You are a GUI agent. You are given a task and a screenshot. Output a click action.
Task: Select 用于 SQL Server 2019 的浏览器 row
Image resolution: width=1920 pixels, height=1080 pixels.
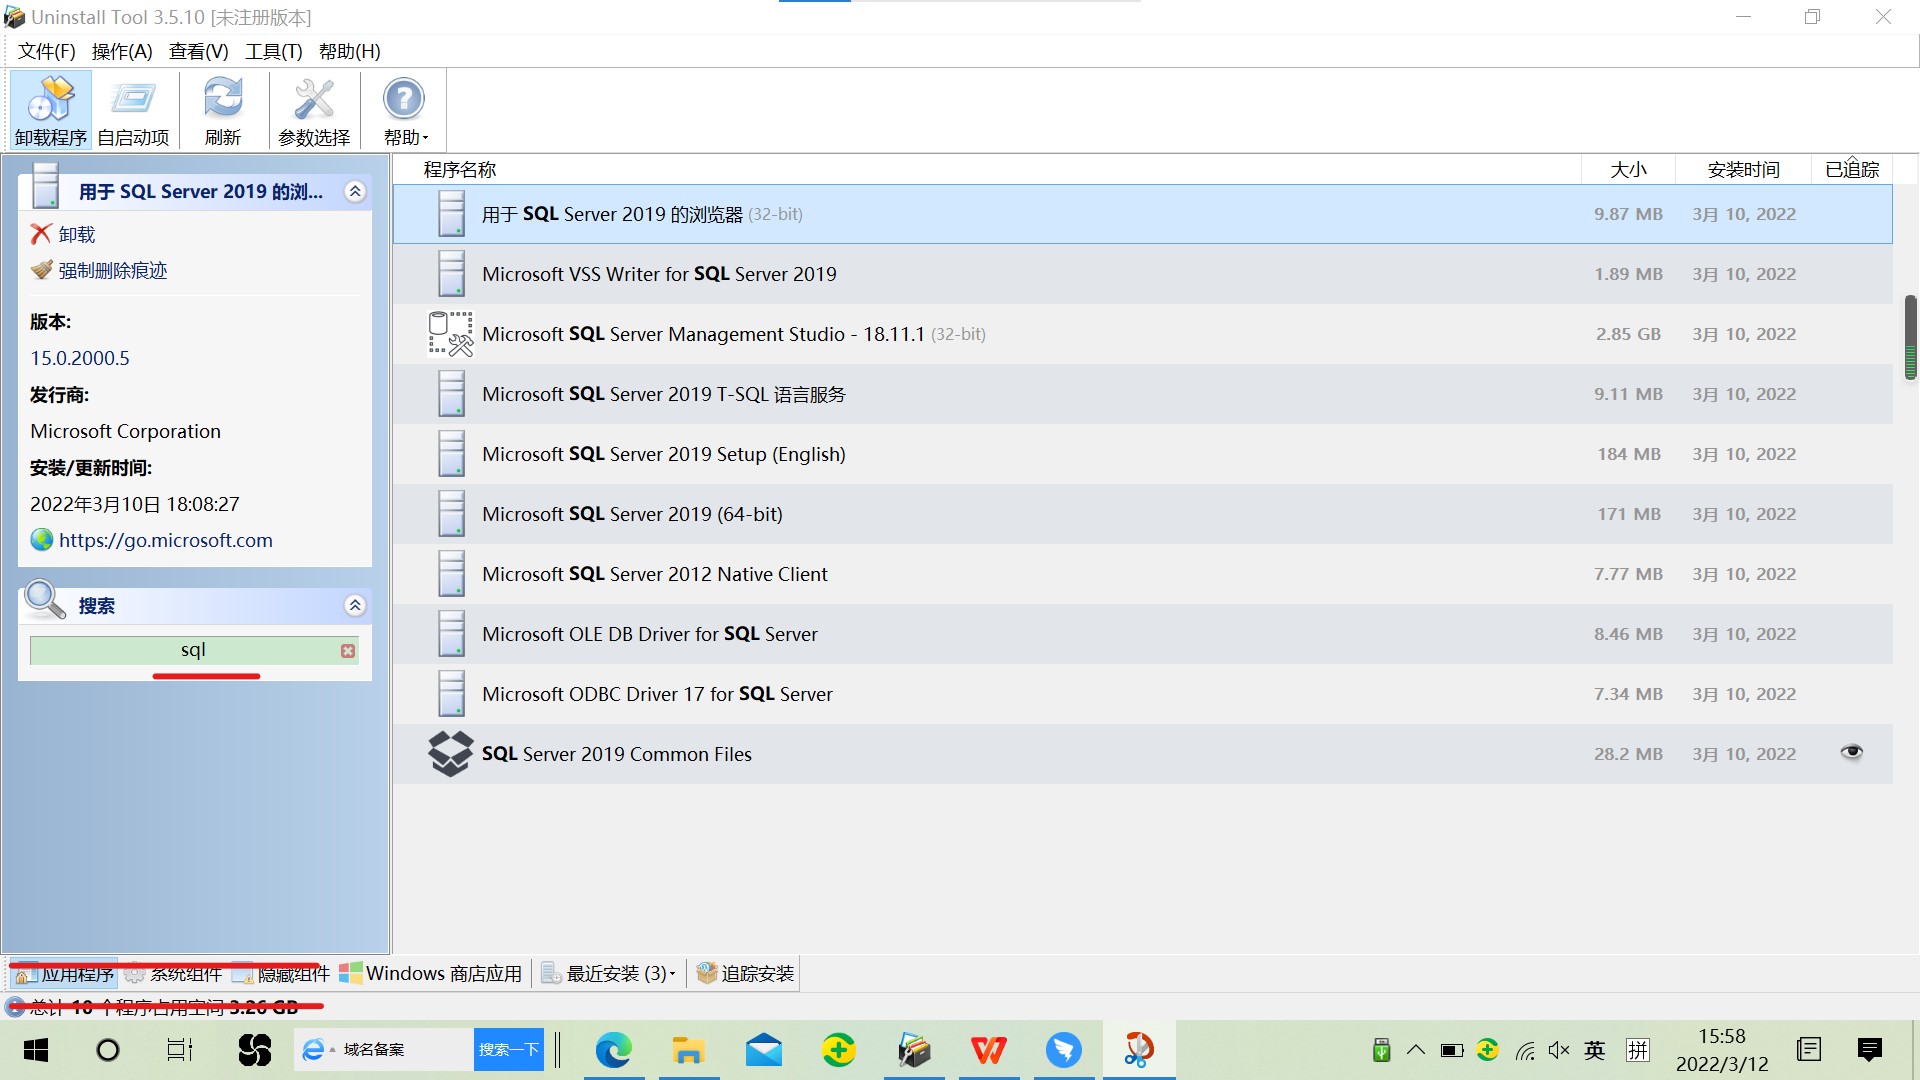pos(1142,214)
